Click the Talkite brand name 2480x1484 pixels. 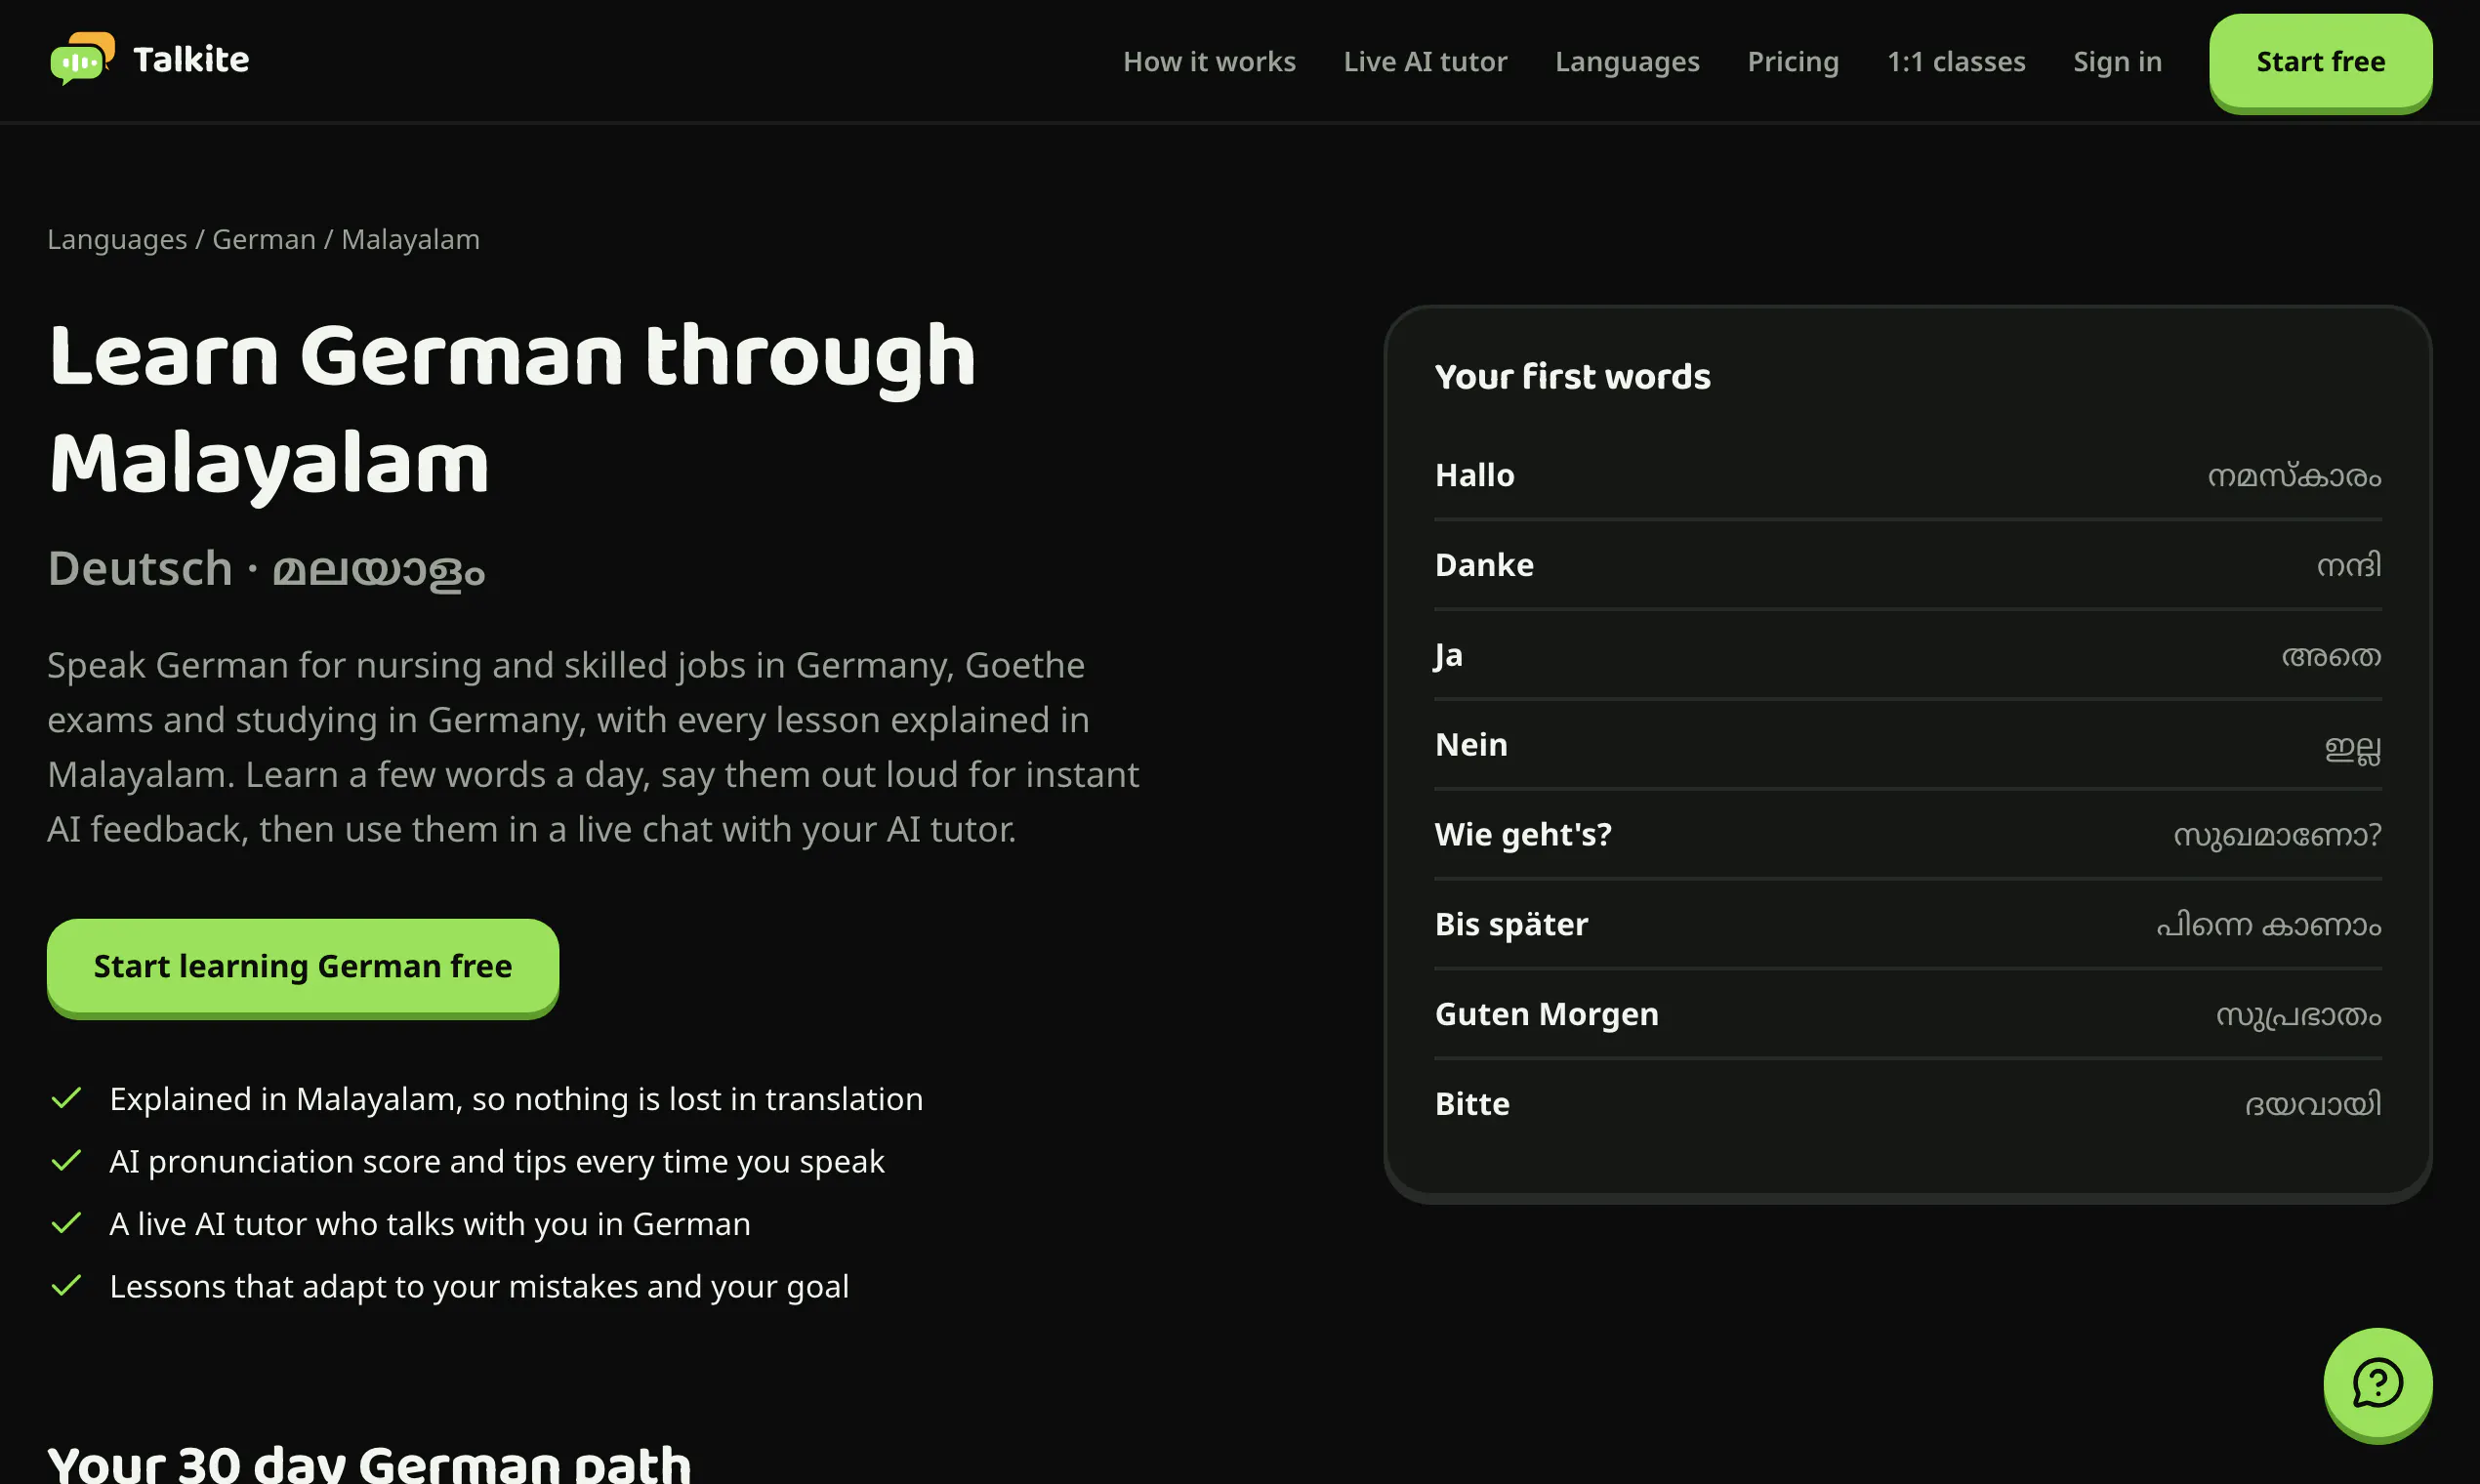click(x=191, y=60)
